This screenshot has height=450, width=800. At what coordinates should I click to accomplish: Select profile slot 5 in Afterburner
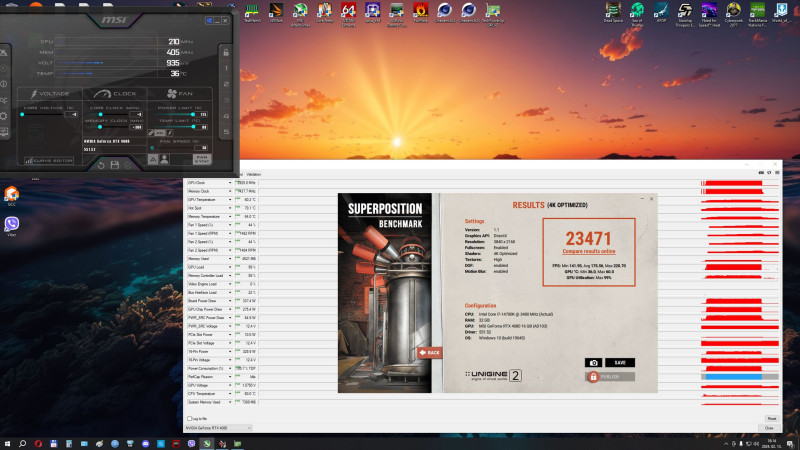point(226,132)
